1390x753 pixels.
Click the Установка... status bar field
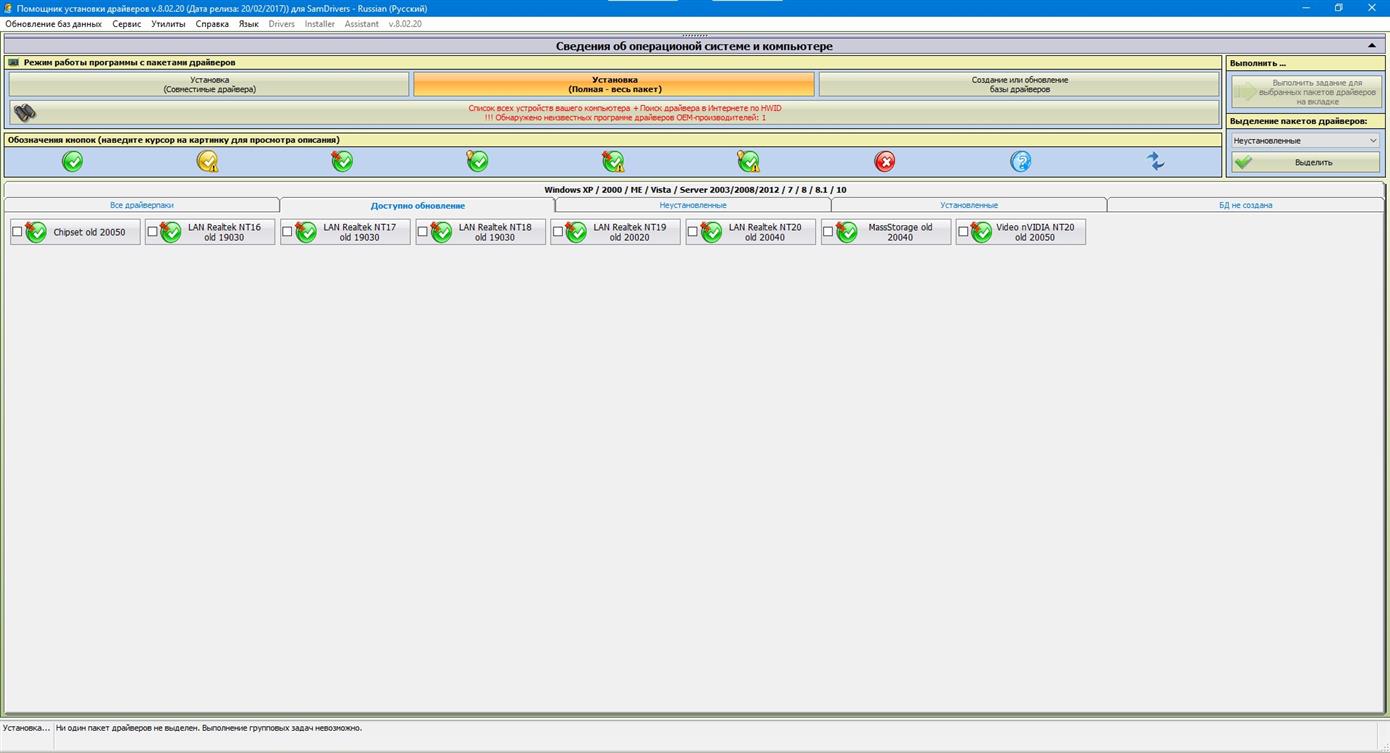click(x=26, y=728)
